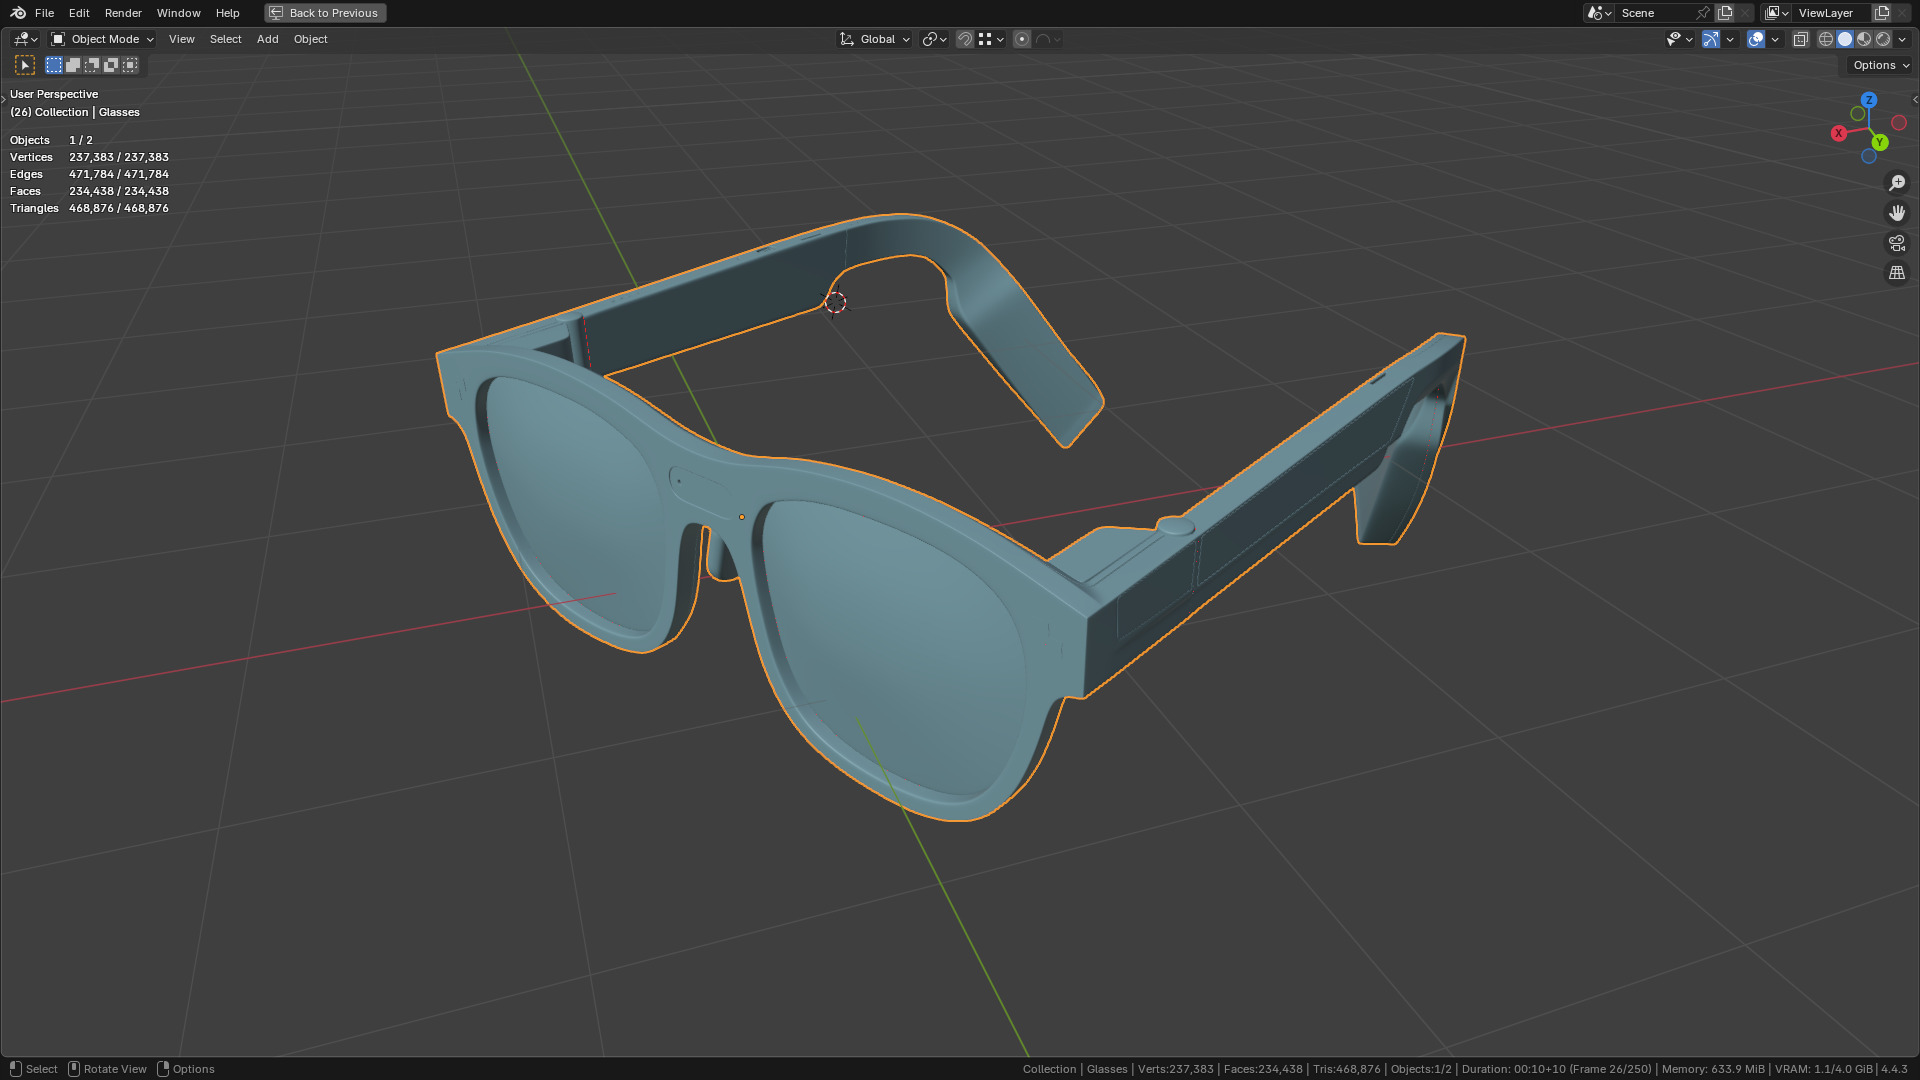Click the negative Z axis gizmo circle

click(1868, 156)
